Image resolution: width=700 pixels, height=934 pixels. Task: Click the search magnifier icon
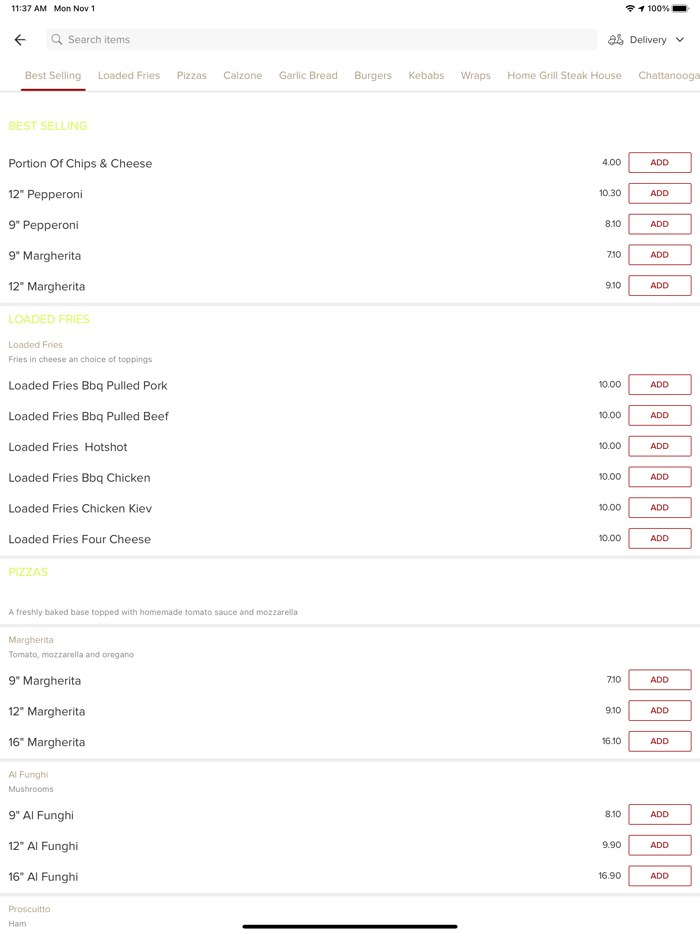(x=57, y=40)
